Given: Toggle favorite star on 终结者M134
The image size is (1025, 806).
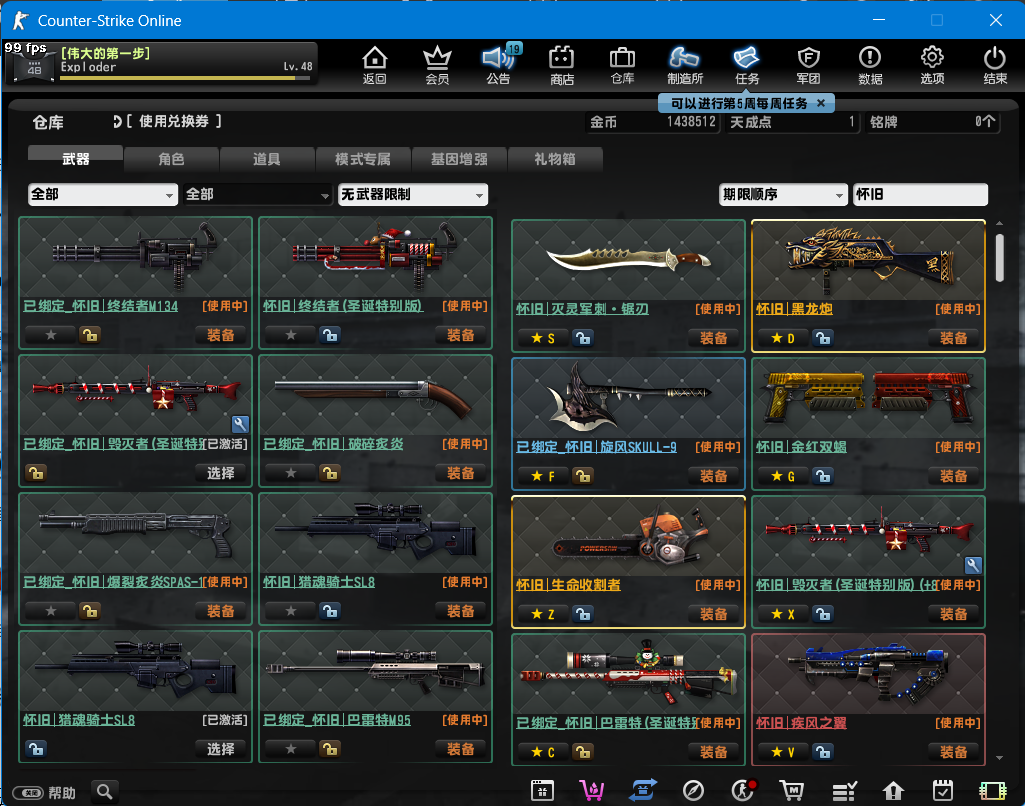Looking at the screenshot, I should (x=51, y=335).
